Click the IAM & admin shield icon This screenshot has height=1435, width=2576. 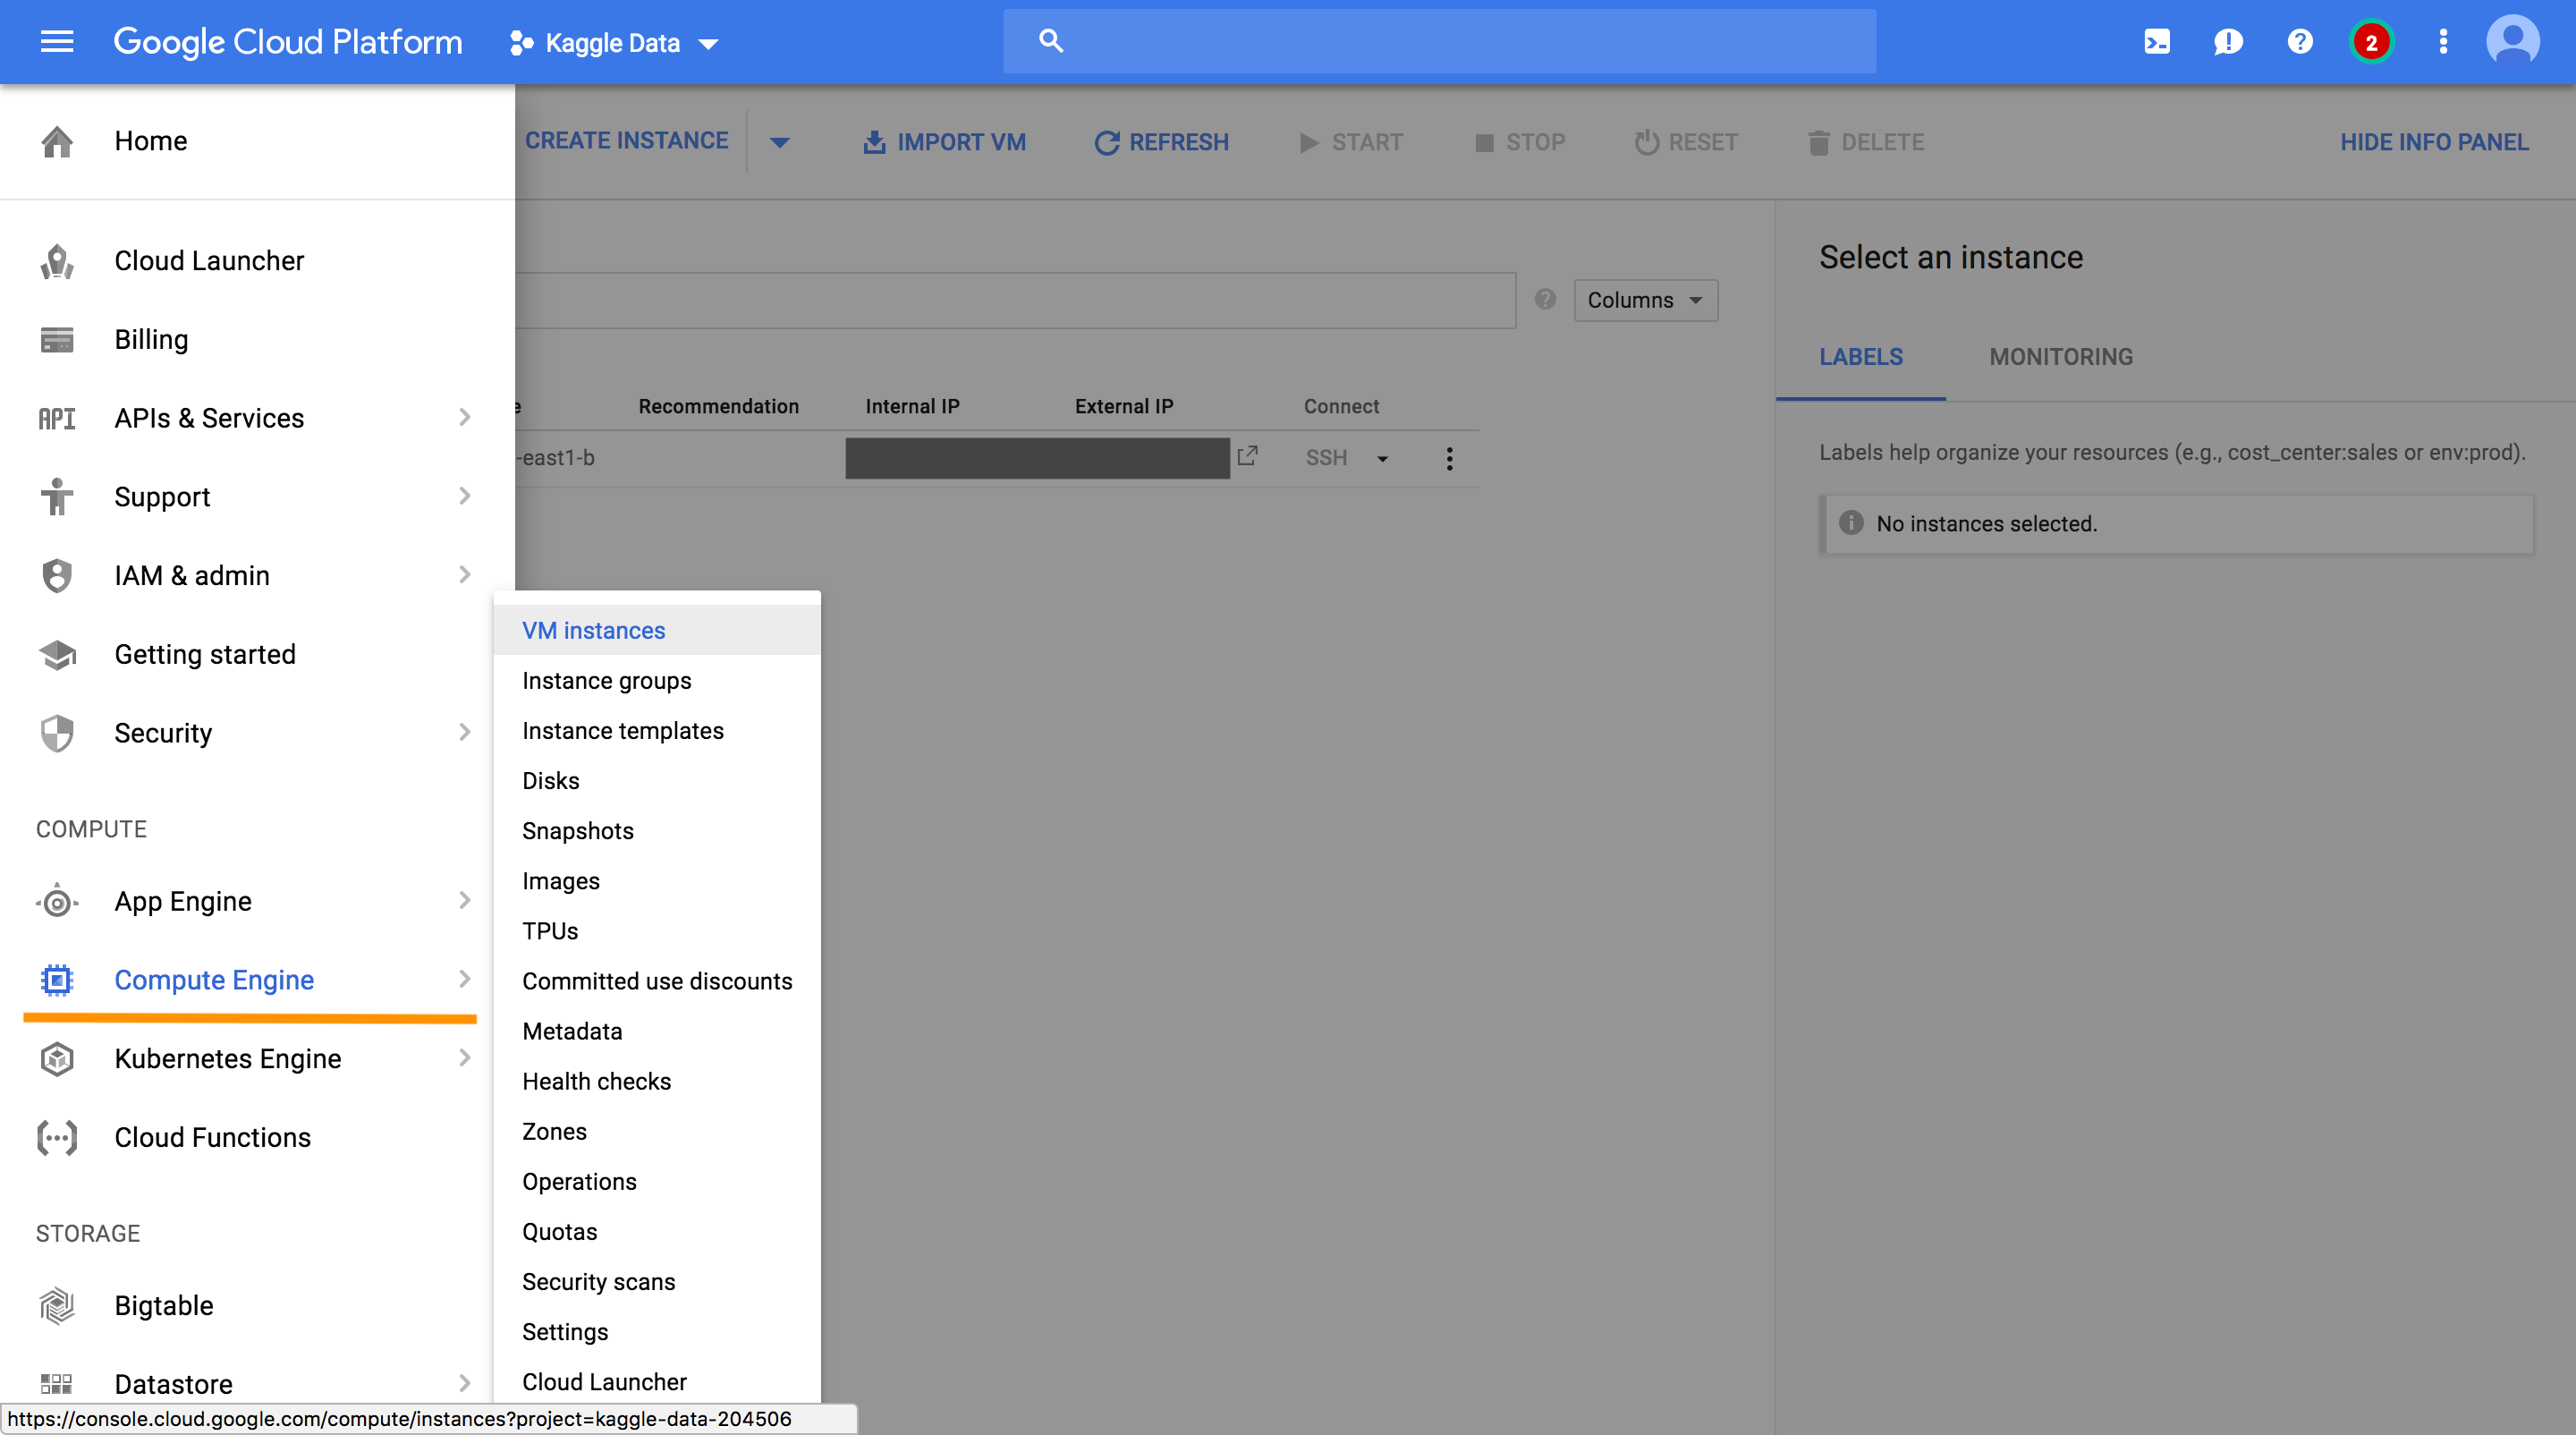point(57,576)
